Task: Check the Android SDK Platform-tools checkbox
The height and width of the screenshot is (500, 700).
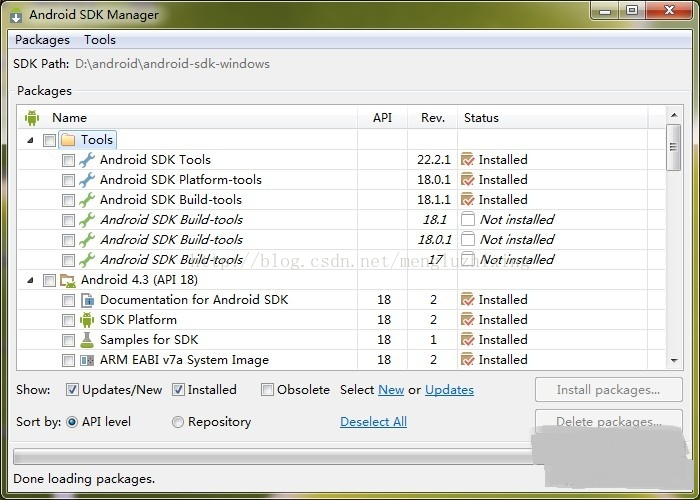Action: 68,180
